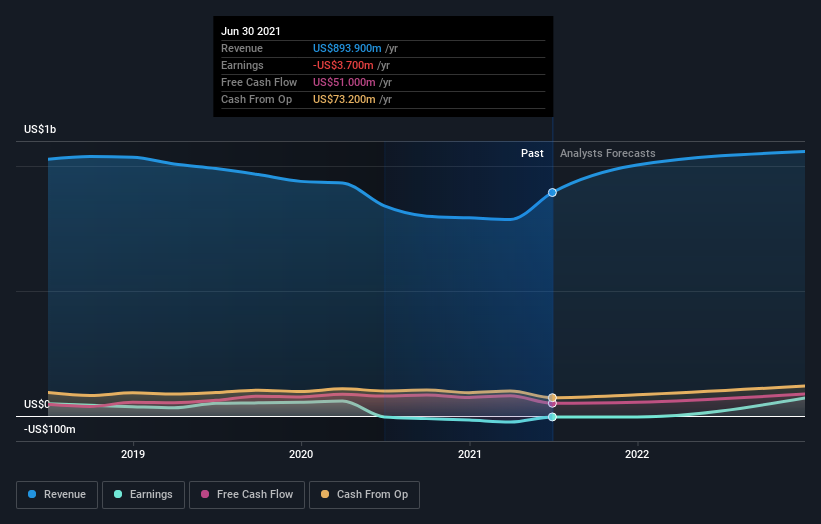Toggle the Revenue legend button
821x524 pixels.
coord(57,495)
